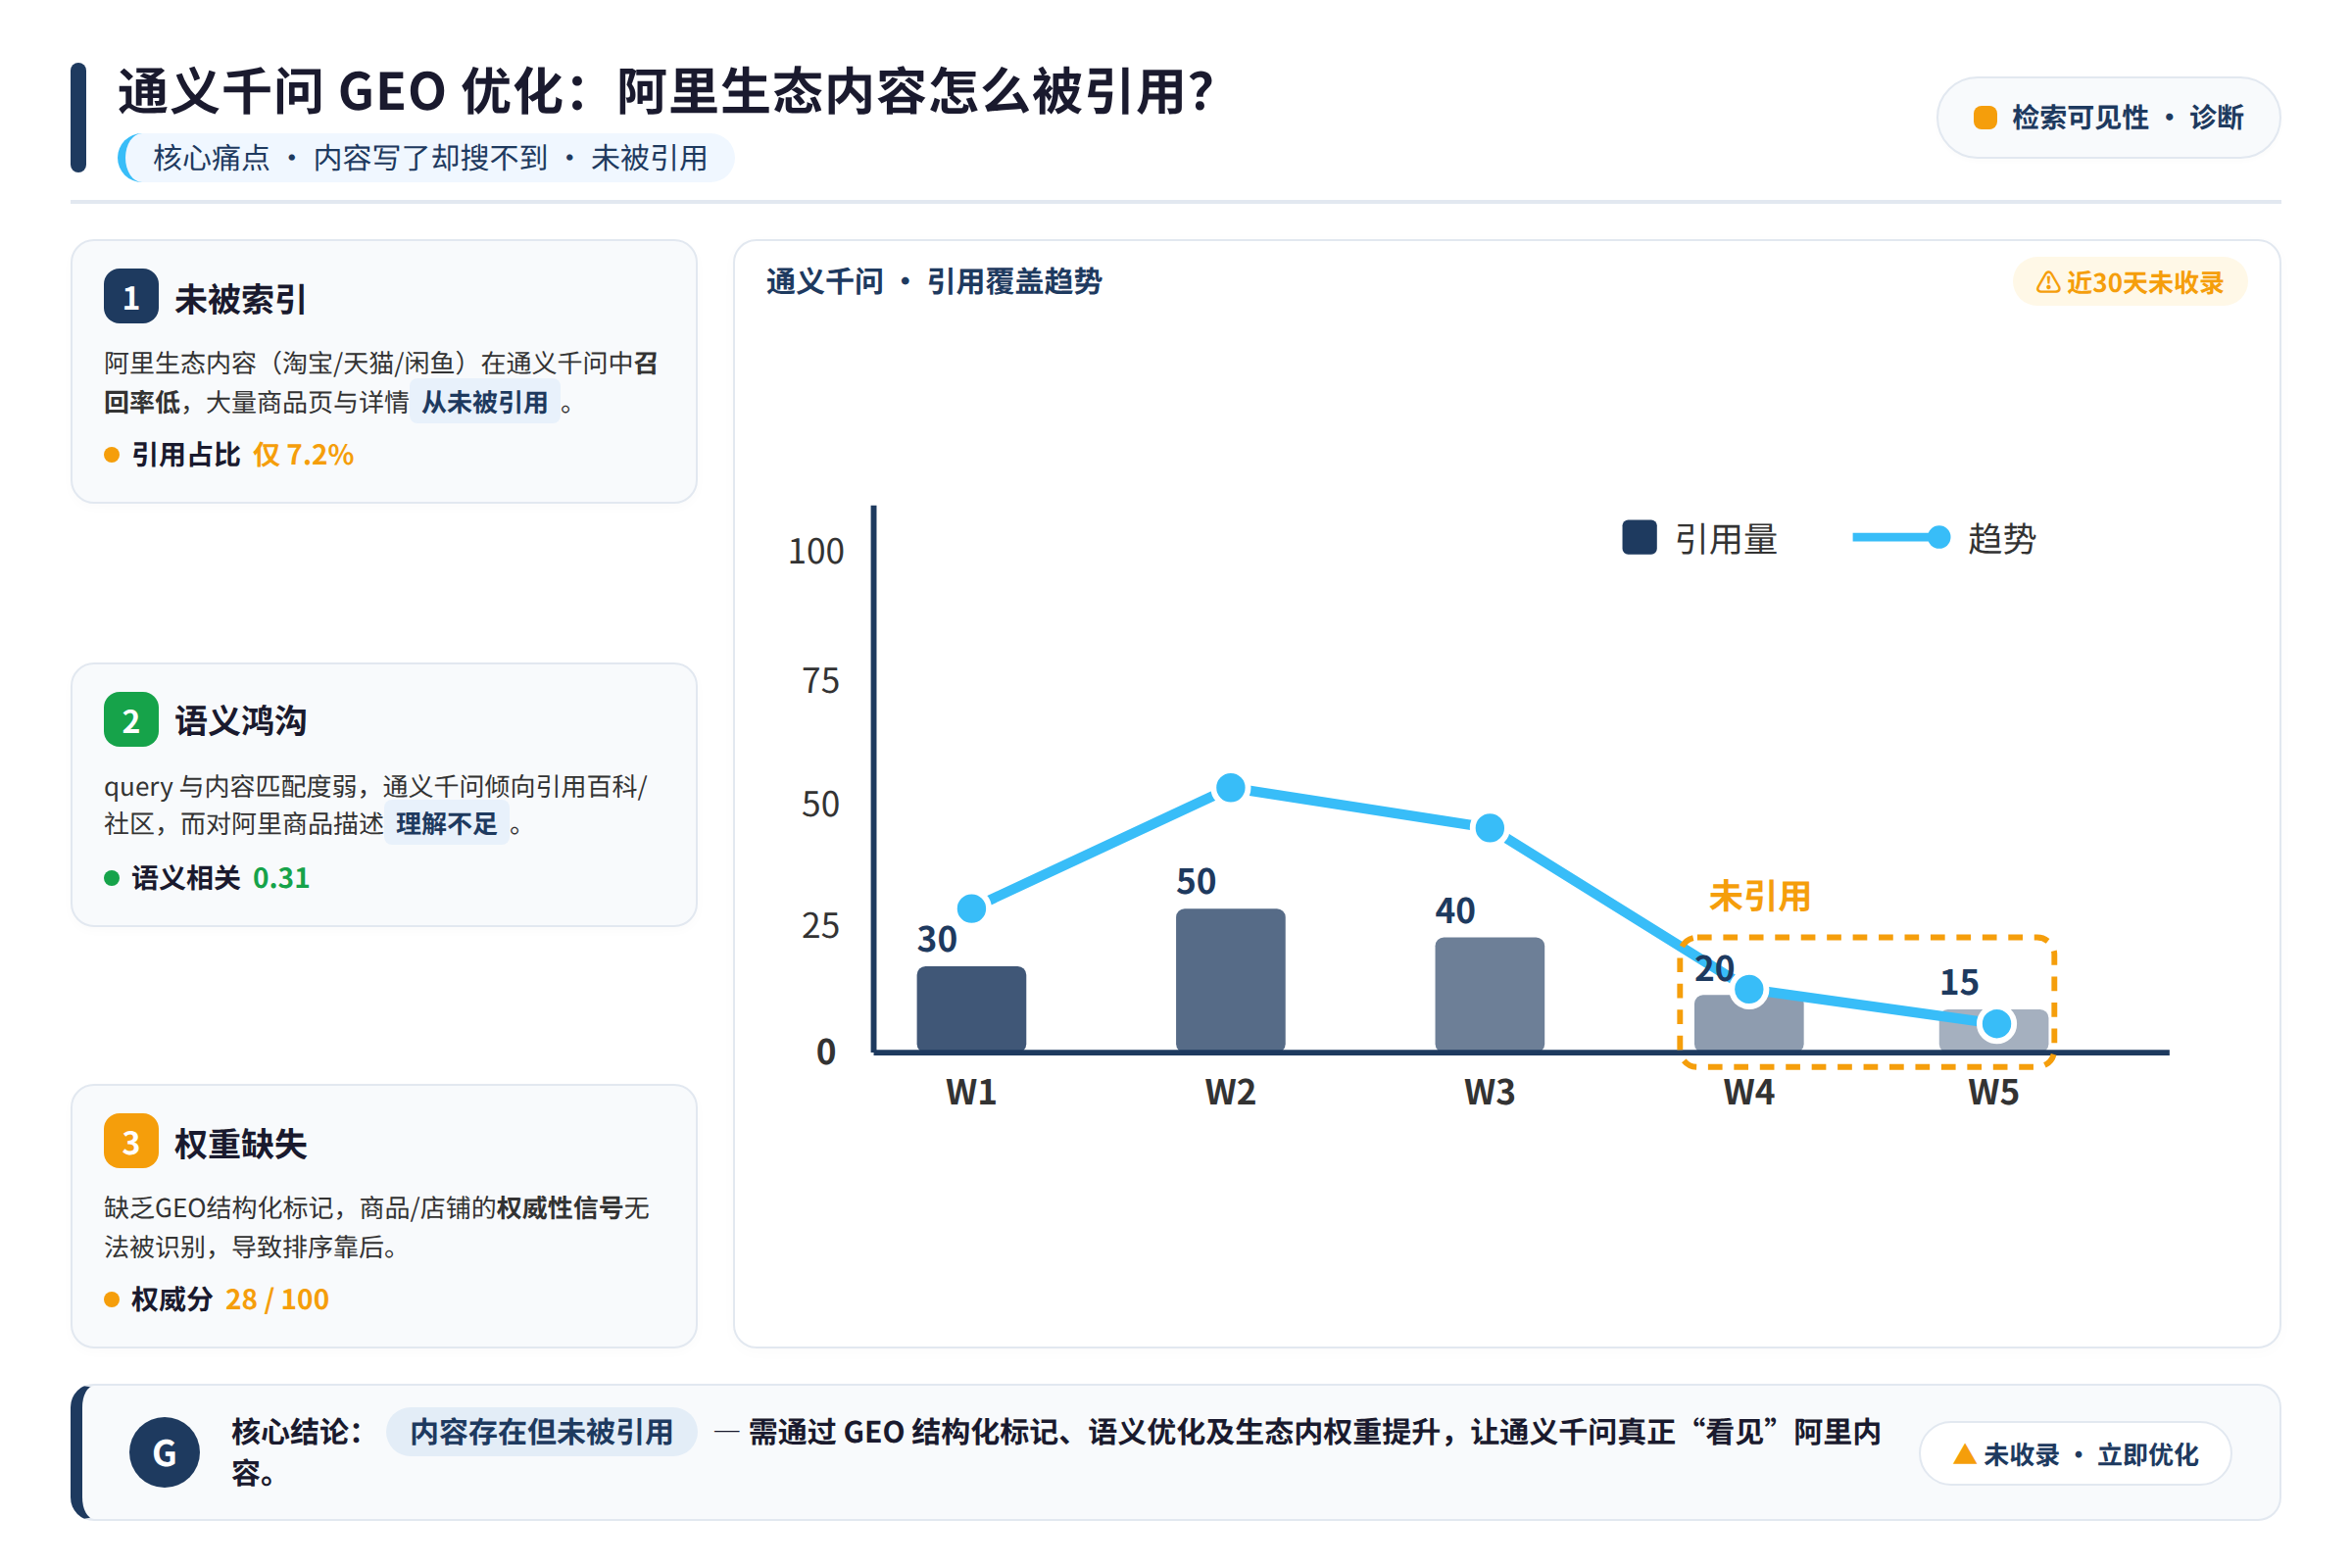The width and height of the screenshot is (2352, 1568).
Task: Click the green number 2 badge
Action: (x=131, y=720)
